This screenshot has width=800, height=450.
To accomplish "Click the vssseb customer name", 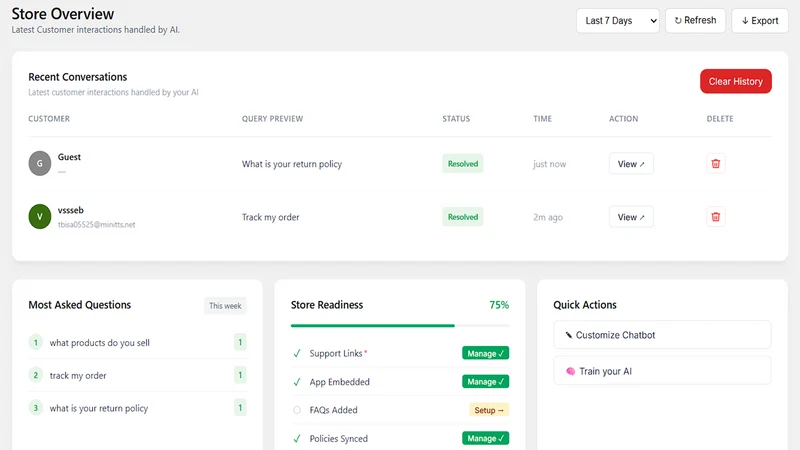I will (x=70, y=210).
